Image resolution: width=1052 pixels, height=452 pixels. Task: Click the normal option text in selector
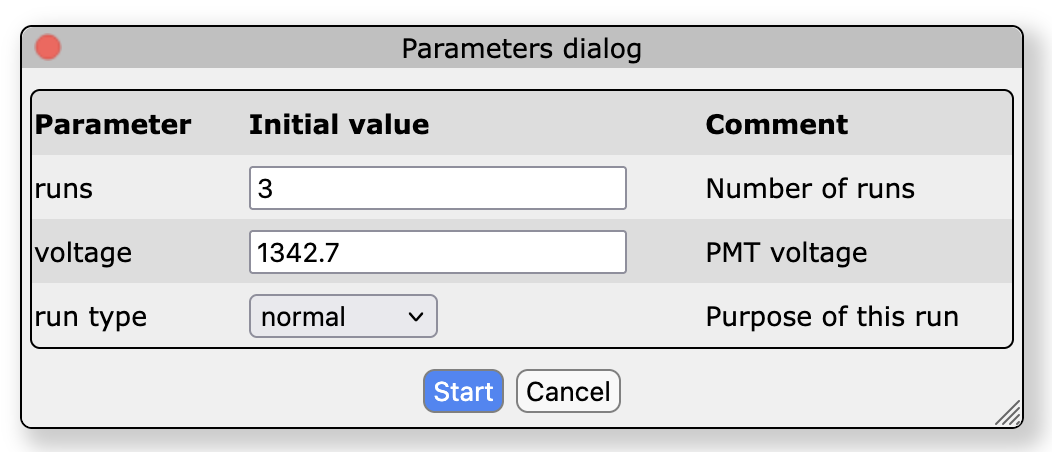pos(303,317)
